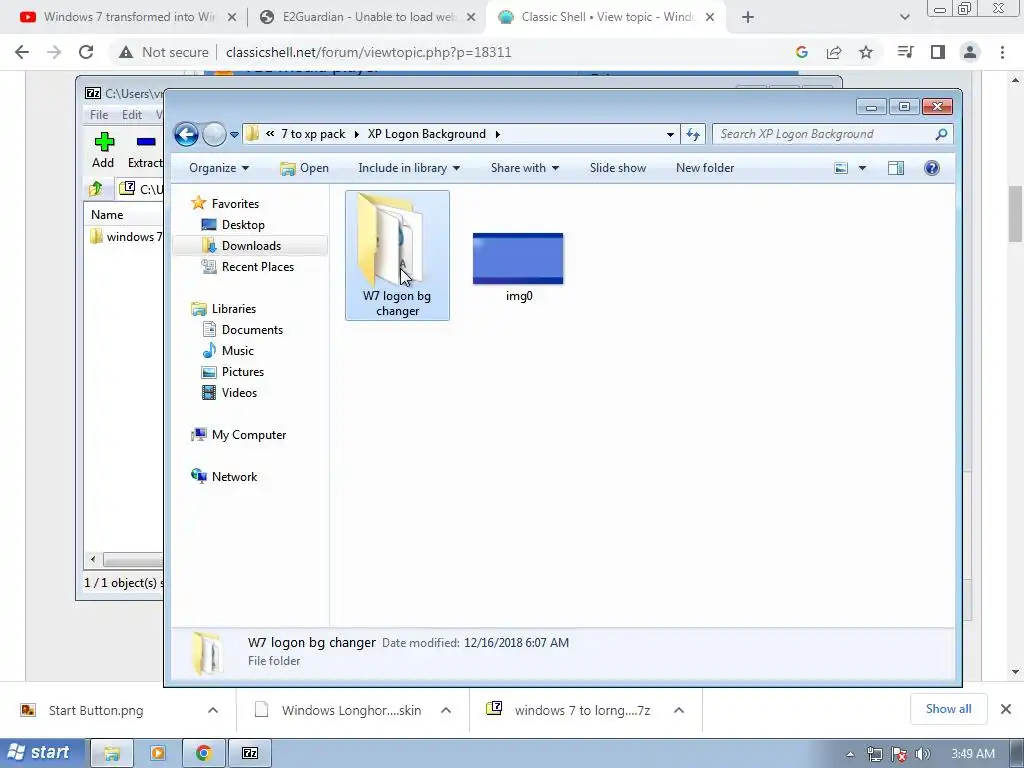1024x768 pixels.
Task: Select Network in navigation pane
Action: 224,477
